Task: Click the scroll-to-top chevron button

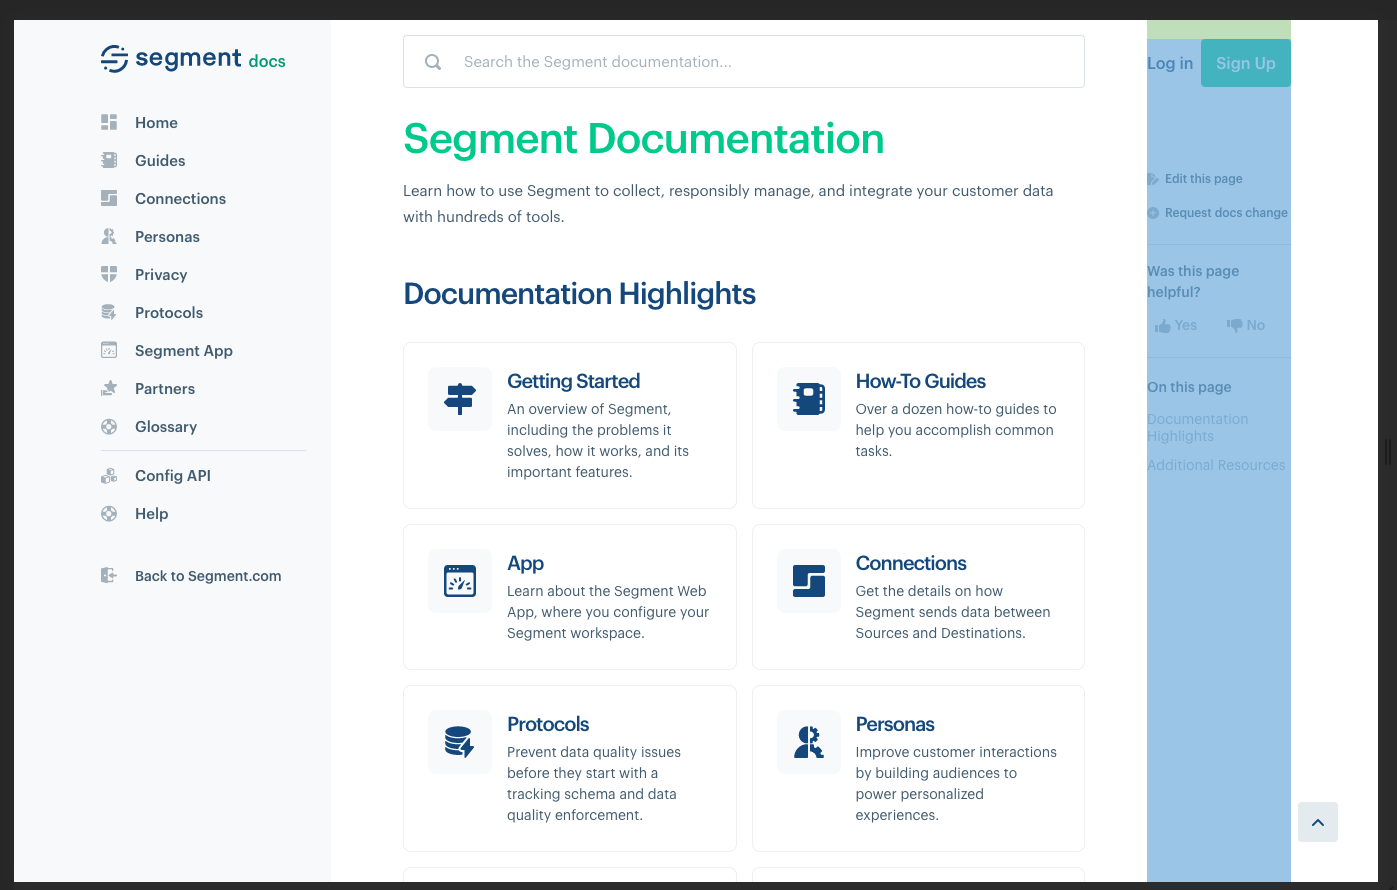Action: 1318,822
